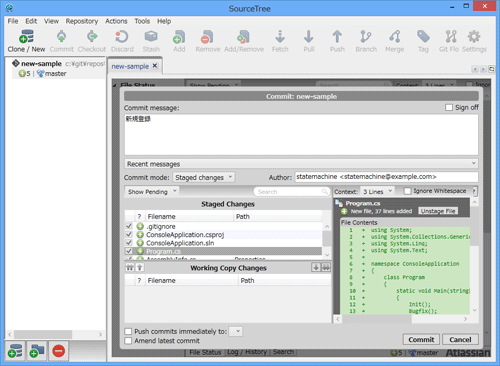Open the Edit menu

point(31,21)
